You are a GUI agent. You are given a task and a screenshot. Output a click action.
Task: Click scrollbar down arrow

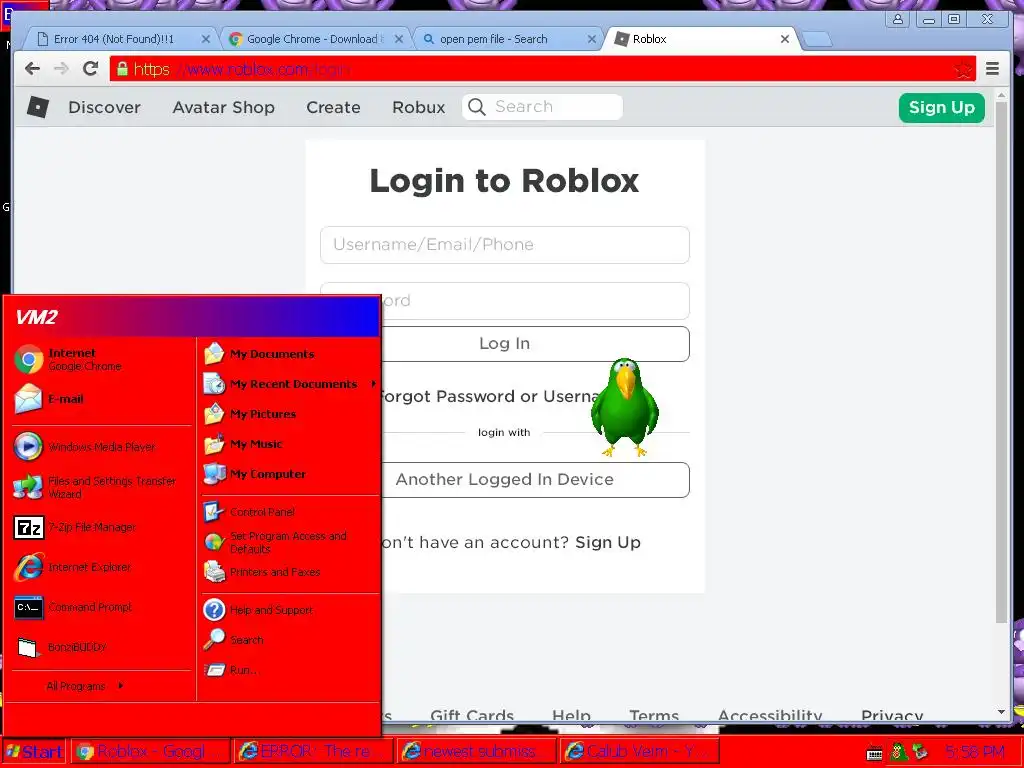click(x=1001, y=712)
